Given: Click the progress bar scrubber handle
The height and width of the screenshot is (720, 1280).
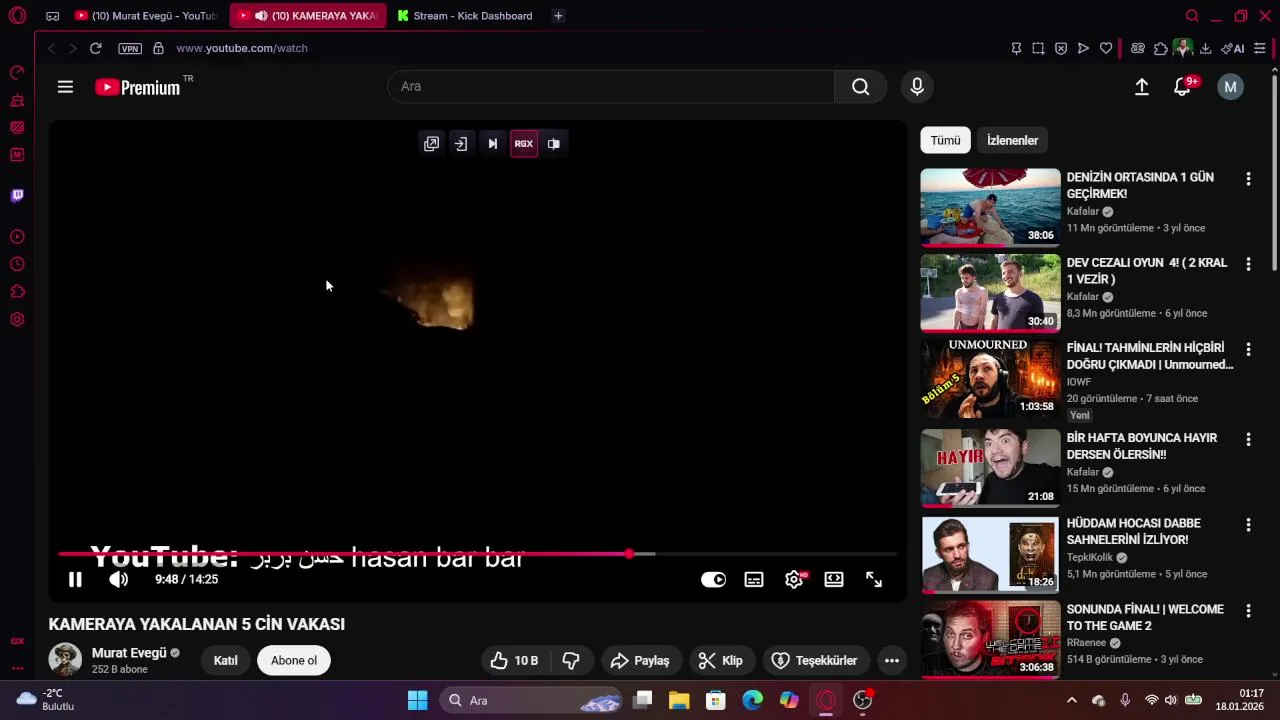Looking at the screenshot, I should pos(629,554).
